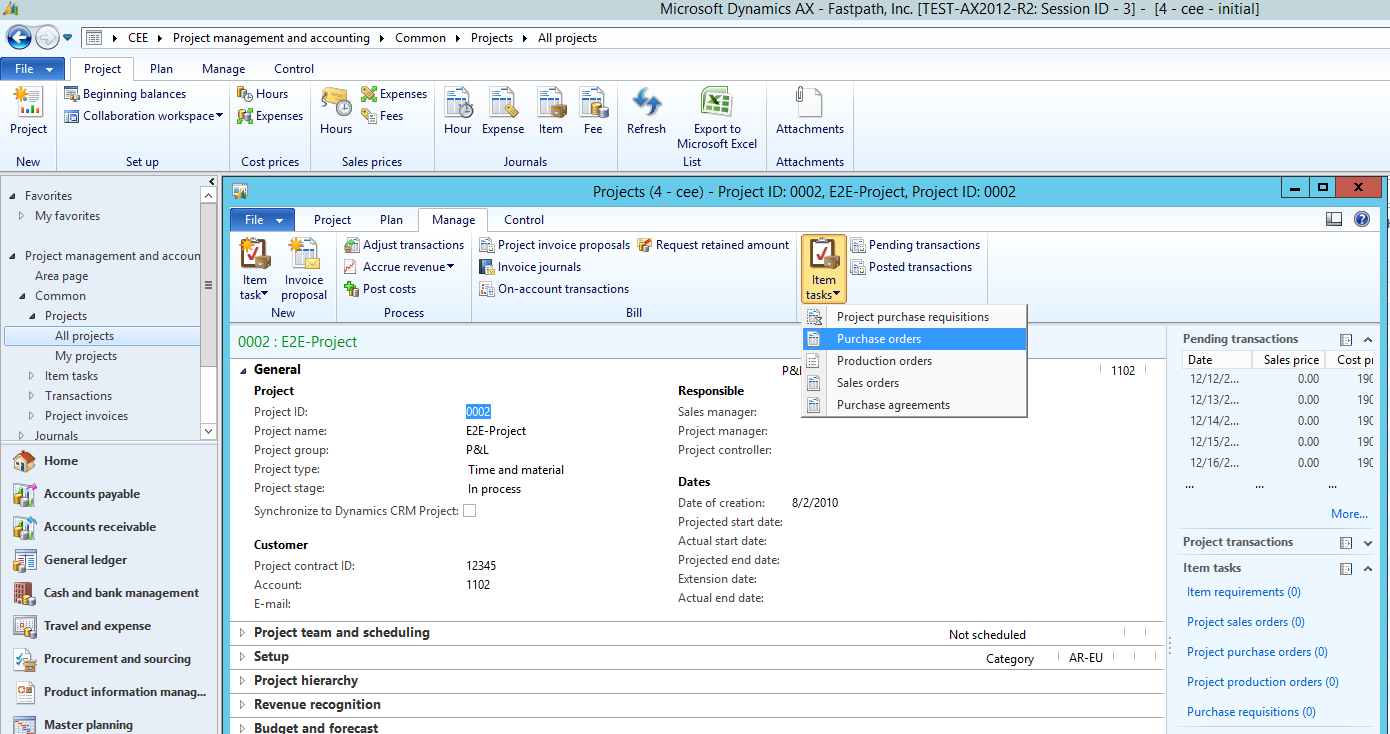
Task: Open the Item journal icon
Action: pyautogui.click(x=551, y=111)
